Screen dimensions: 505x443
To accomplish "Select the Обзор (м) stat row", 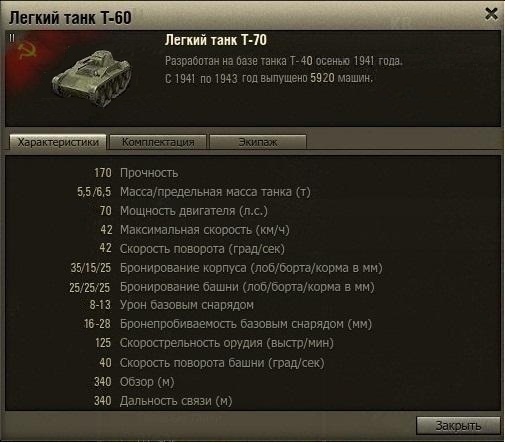I will click(x=134, y=382).
